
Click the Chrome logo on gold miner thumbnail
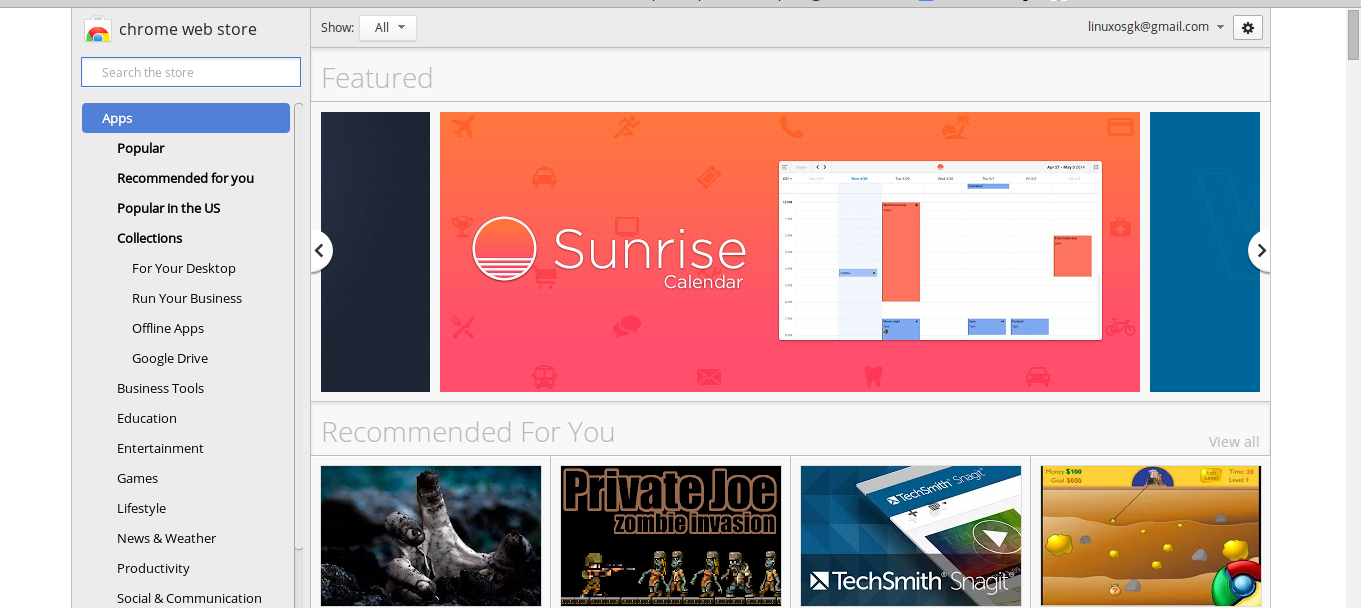coord(1236,582)
